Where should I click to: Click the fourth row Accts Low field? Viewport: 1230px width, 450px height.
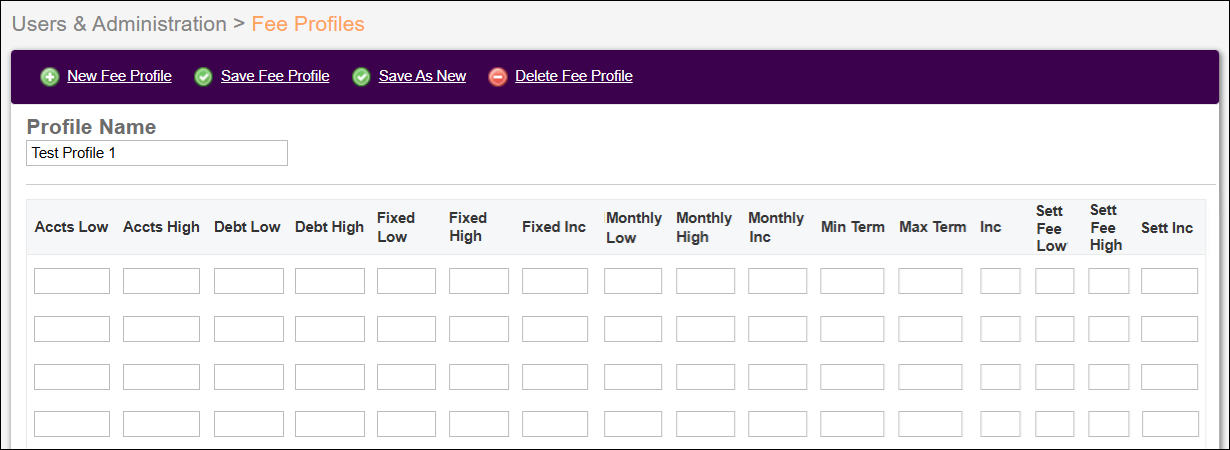(72, 424)
